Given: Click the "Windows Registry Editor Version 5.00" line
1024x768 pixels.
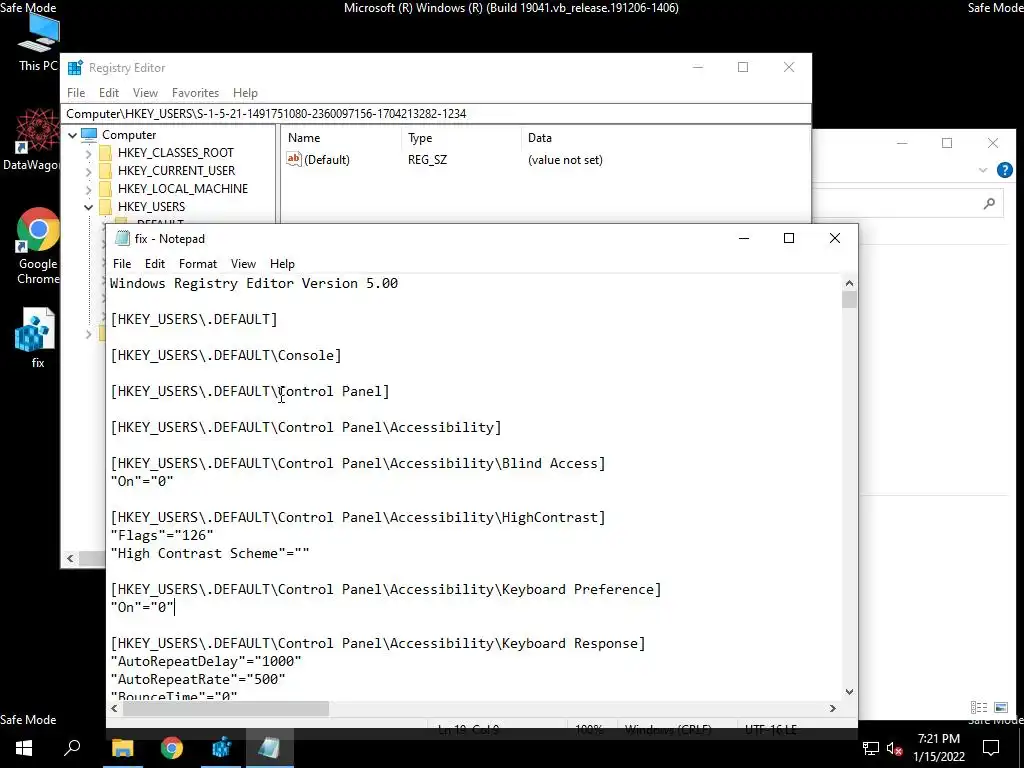Looking at the screenshot, I should 254,283.
